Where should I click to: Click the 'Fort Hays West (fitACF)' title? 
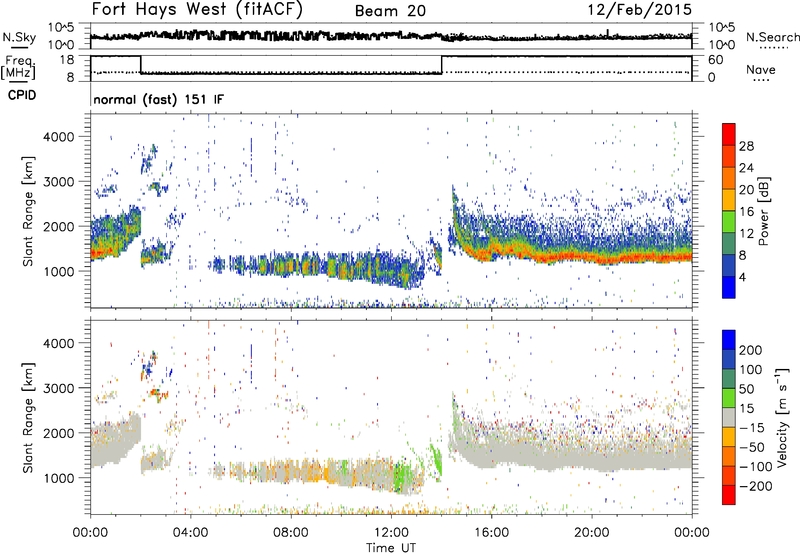pos(197,9)
